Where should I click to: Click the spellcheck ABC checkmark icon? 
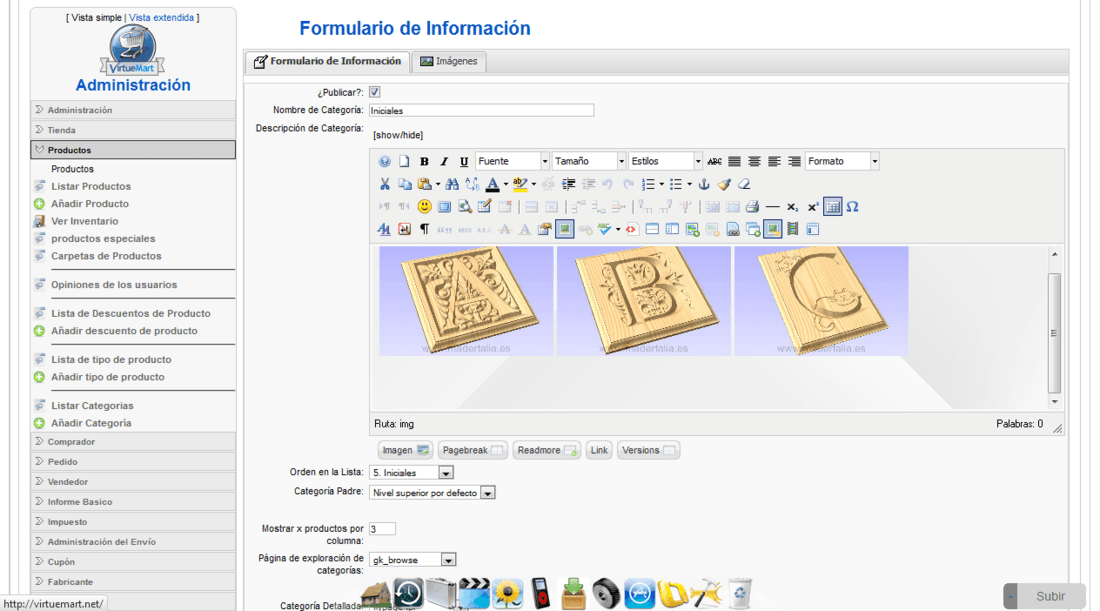point(605,229)
